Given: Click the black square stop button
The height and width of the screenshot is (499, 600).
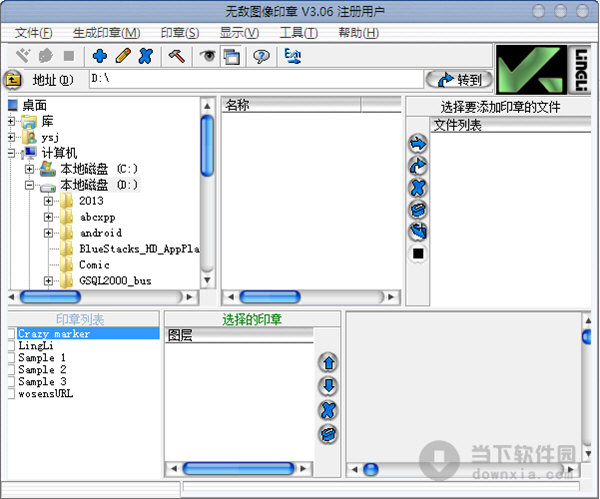Looking at the screenshot, I should (418, 254).
